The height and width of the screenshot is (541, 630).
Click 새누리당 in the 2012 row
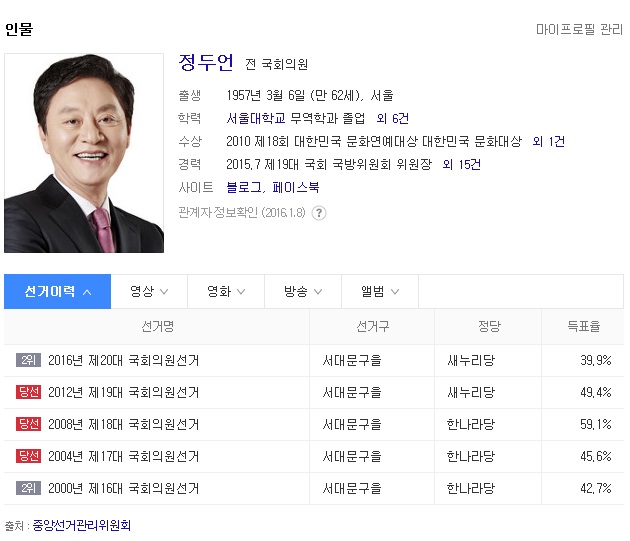tap(471, 392)
